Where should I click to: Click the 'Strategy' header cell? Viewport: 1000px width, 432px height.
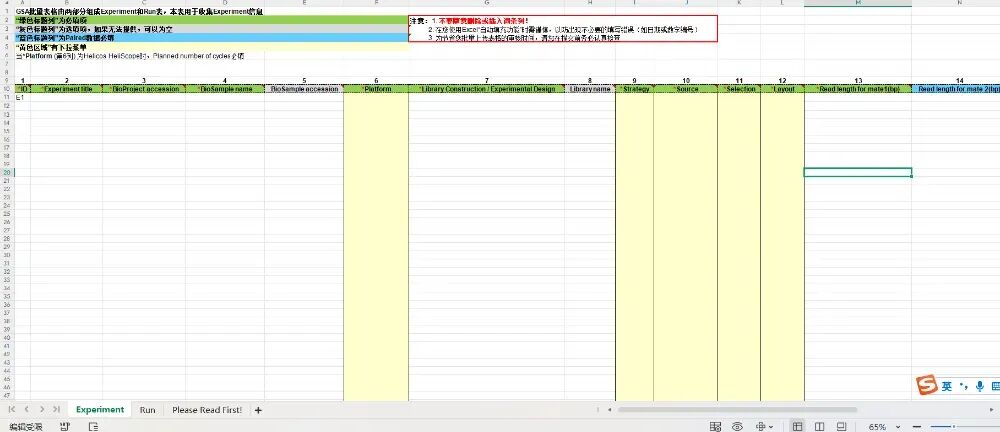click(x=635, y=89)
